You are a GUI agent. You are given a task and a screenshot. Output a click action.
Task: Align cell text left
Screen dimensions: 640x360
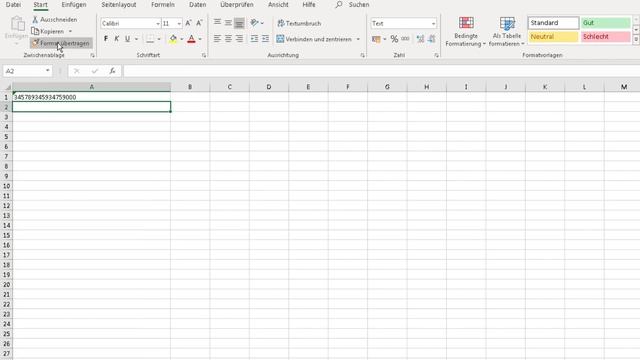point(217,39)
